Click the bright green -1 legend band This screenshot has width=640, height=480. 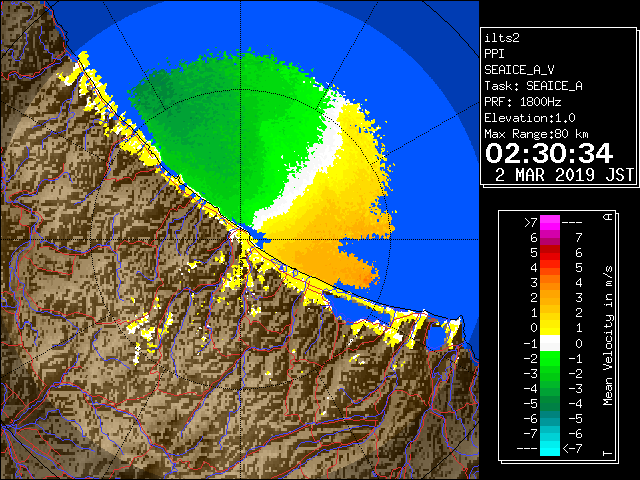click(550, 358)
